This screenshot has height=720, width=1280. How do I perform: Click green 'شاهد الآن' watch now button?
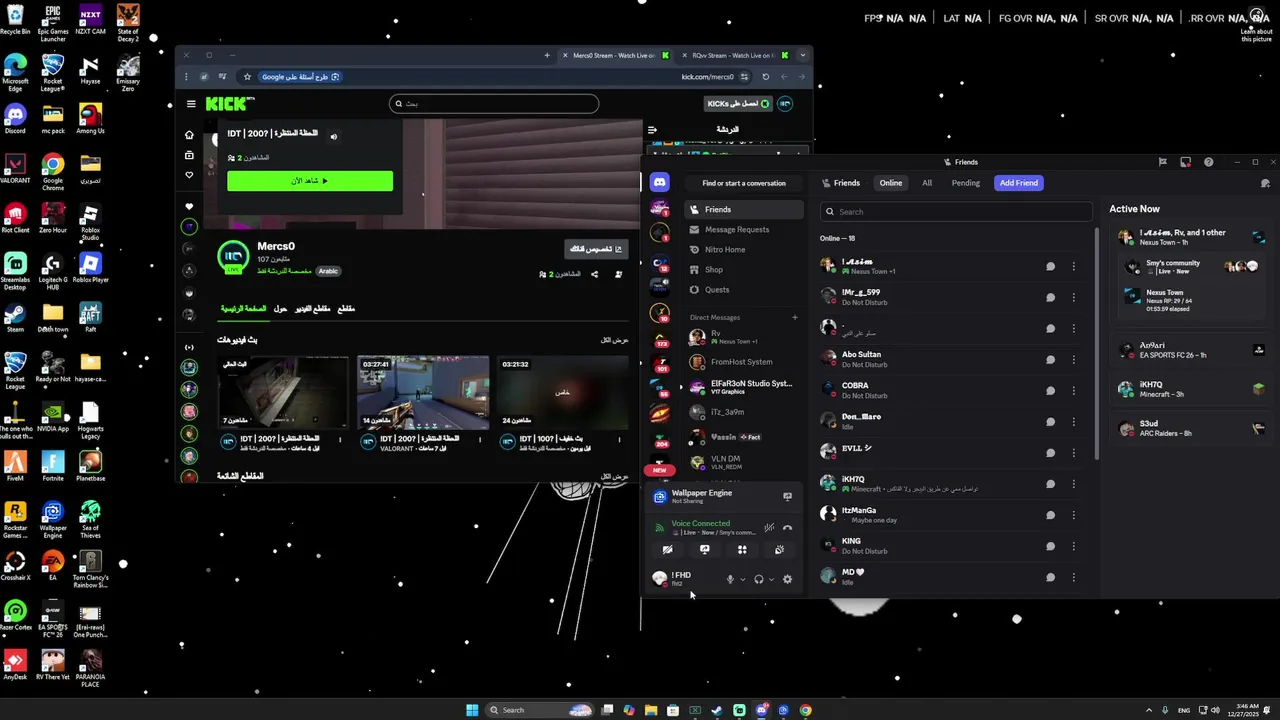coord(310,181)
